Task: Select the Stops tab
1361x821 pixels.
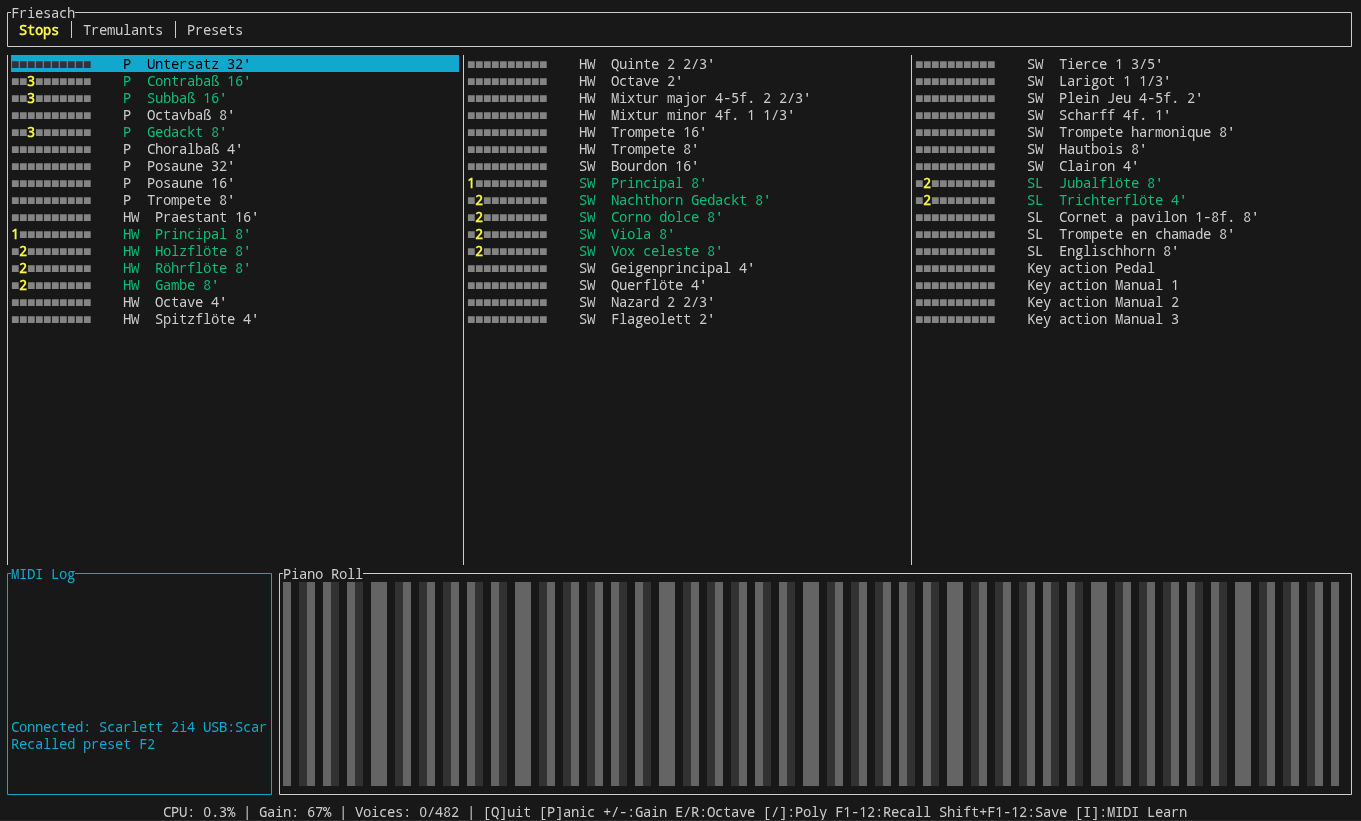Action: (39, 30)
